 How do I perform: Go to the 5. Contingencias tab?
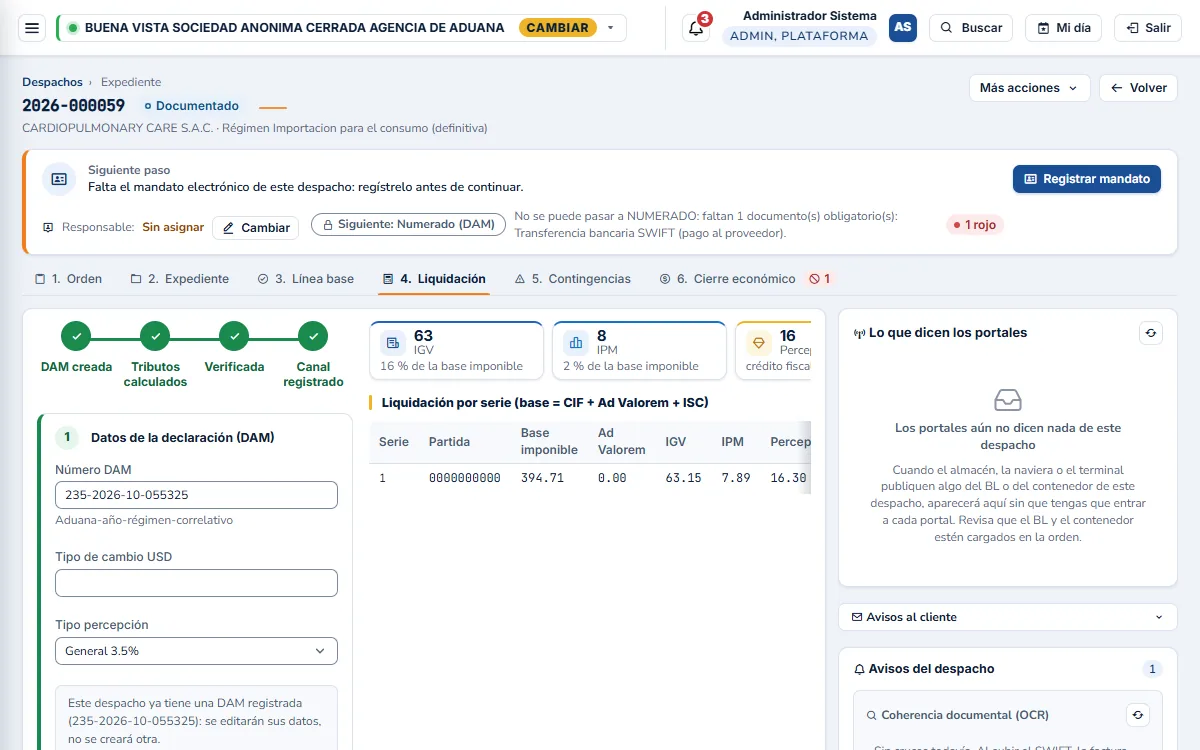573,279
